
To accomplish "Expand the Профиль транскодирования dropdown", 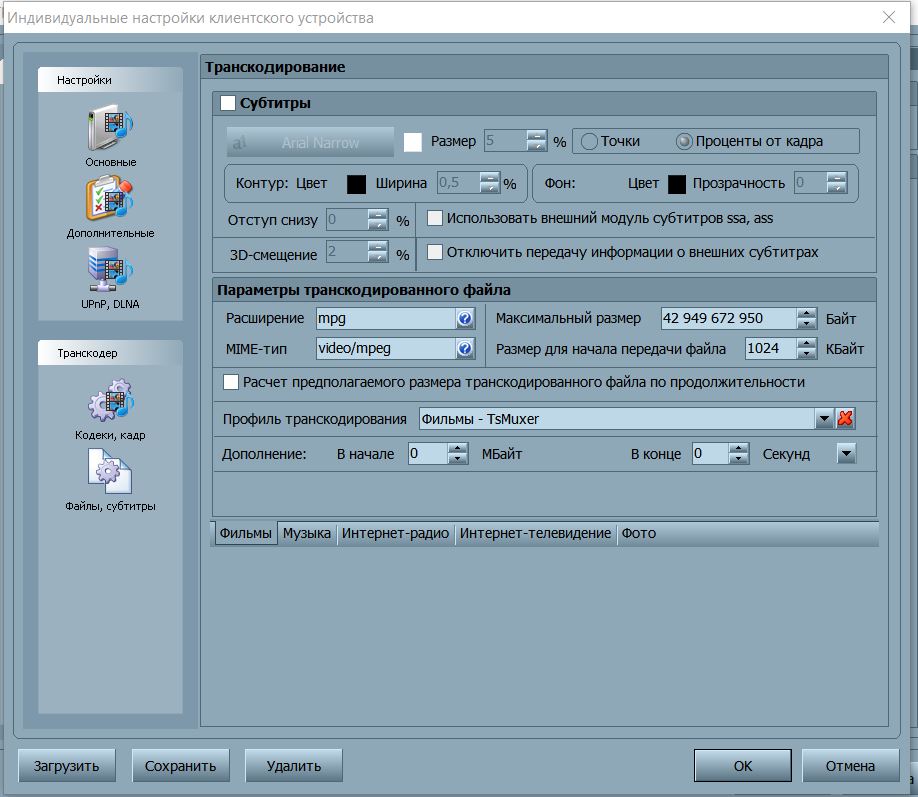I will point(824,419).
